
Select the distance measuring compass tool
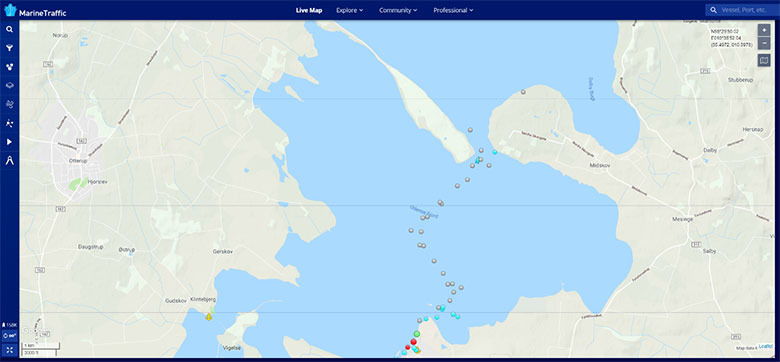pyautogui.click(x=9, y=161)
